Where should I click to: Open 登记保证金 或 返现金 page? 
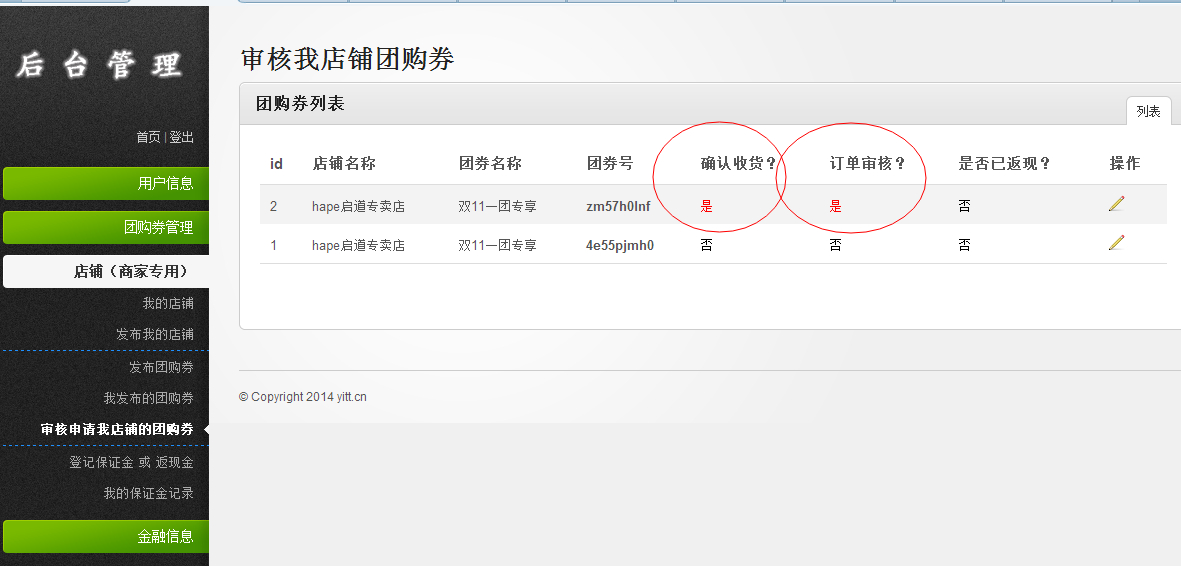pos(132,463)
